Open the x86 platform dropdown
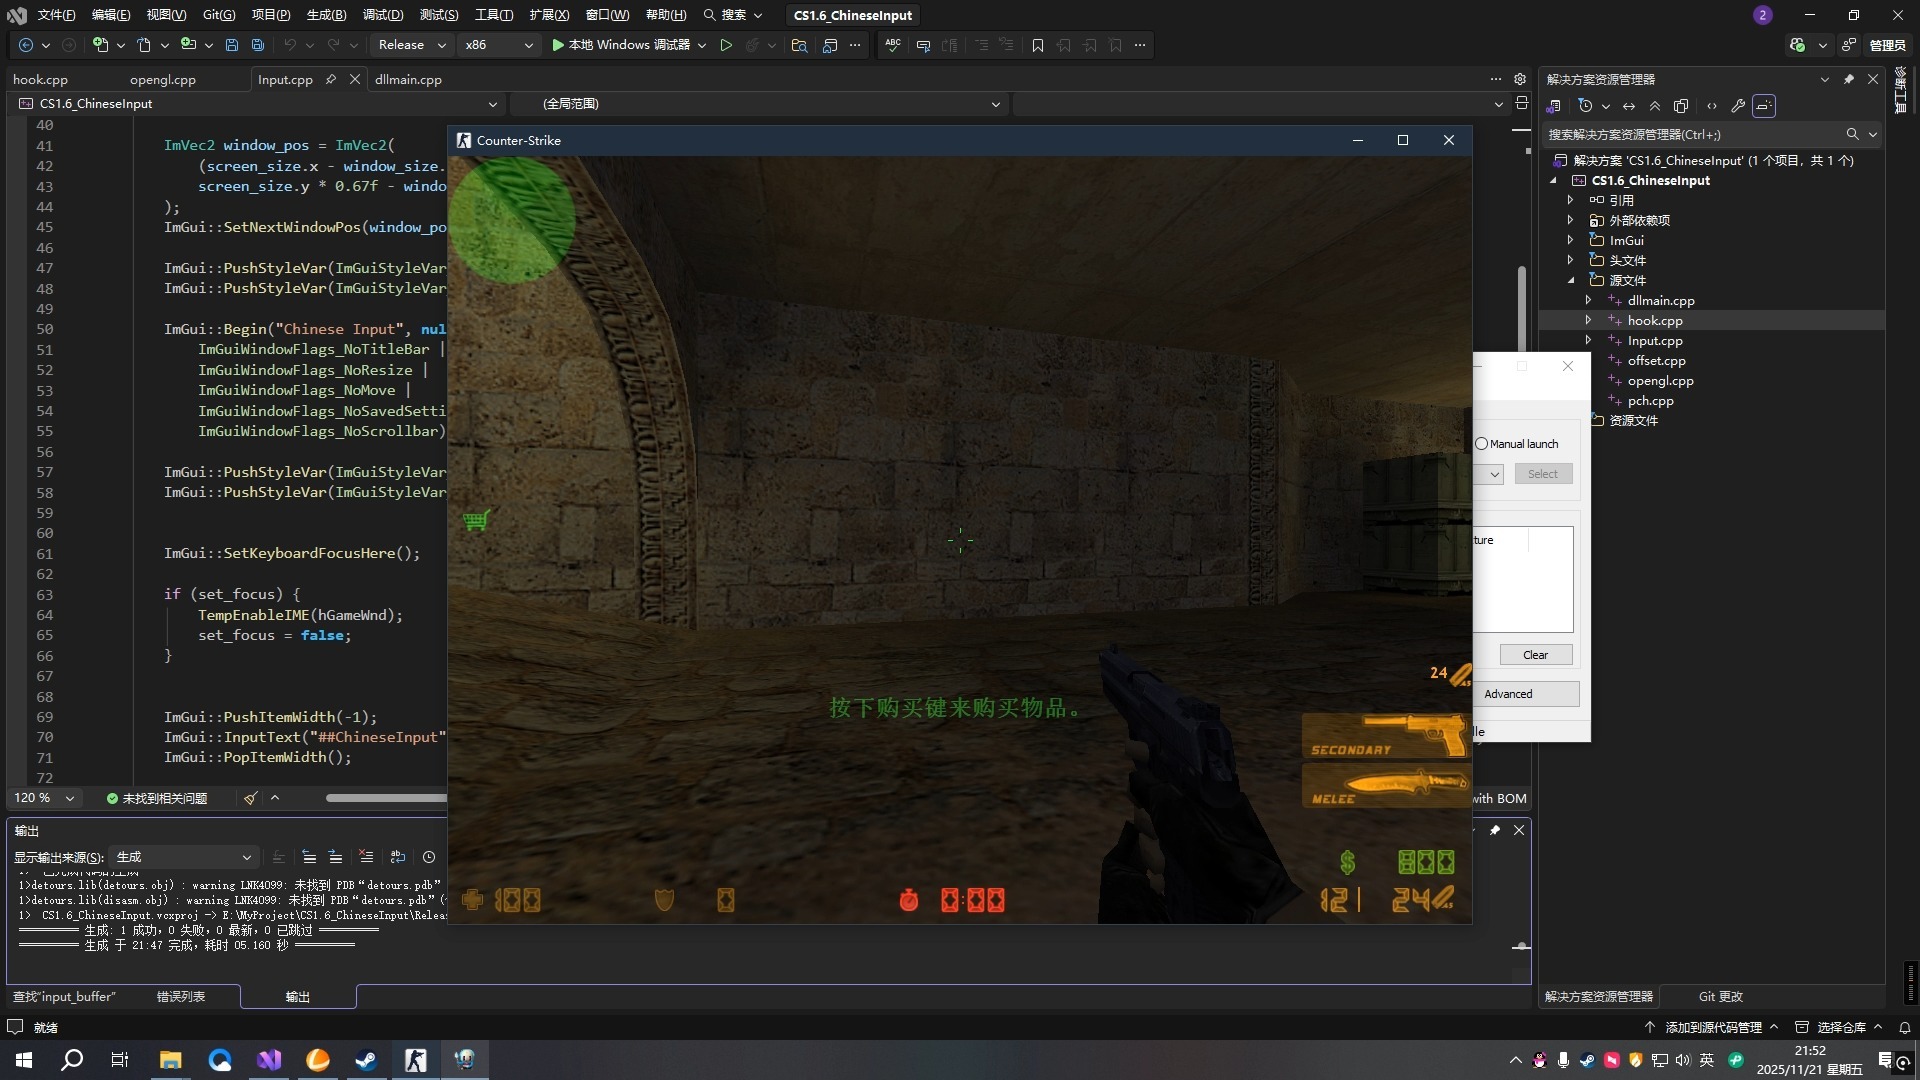 point(499,45)
